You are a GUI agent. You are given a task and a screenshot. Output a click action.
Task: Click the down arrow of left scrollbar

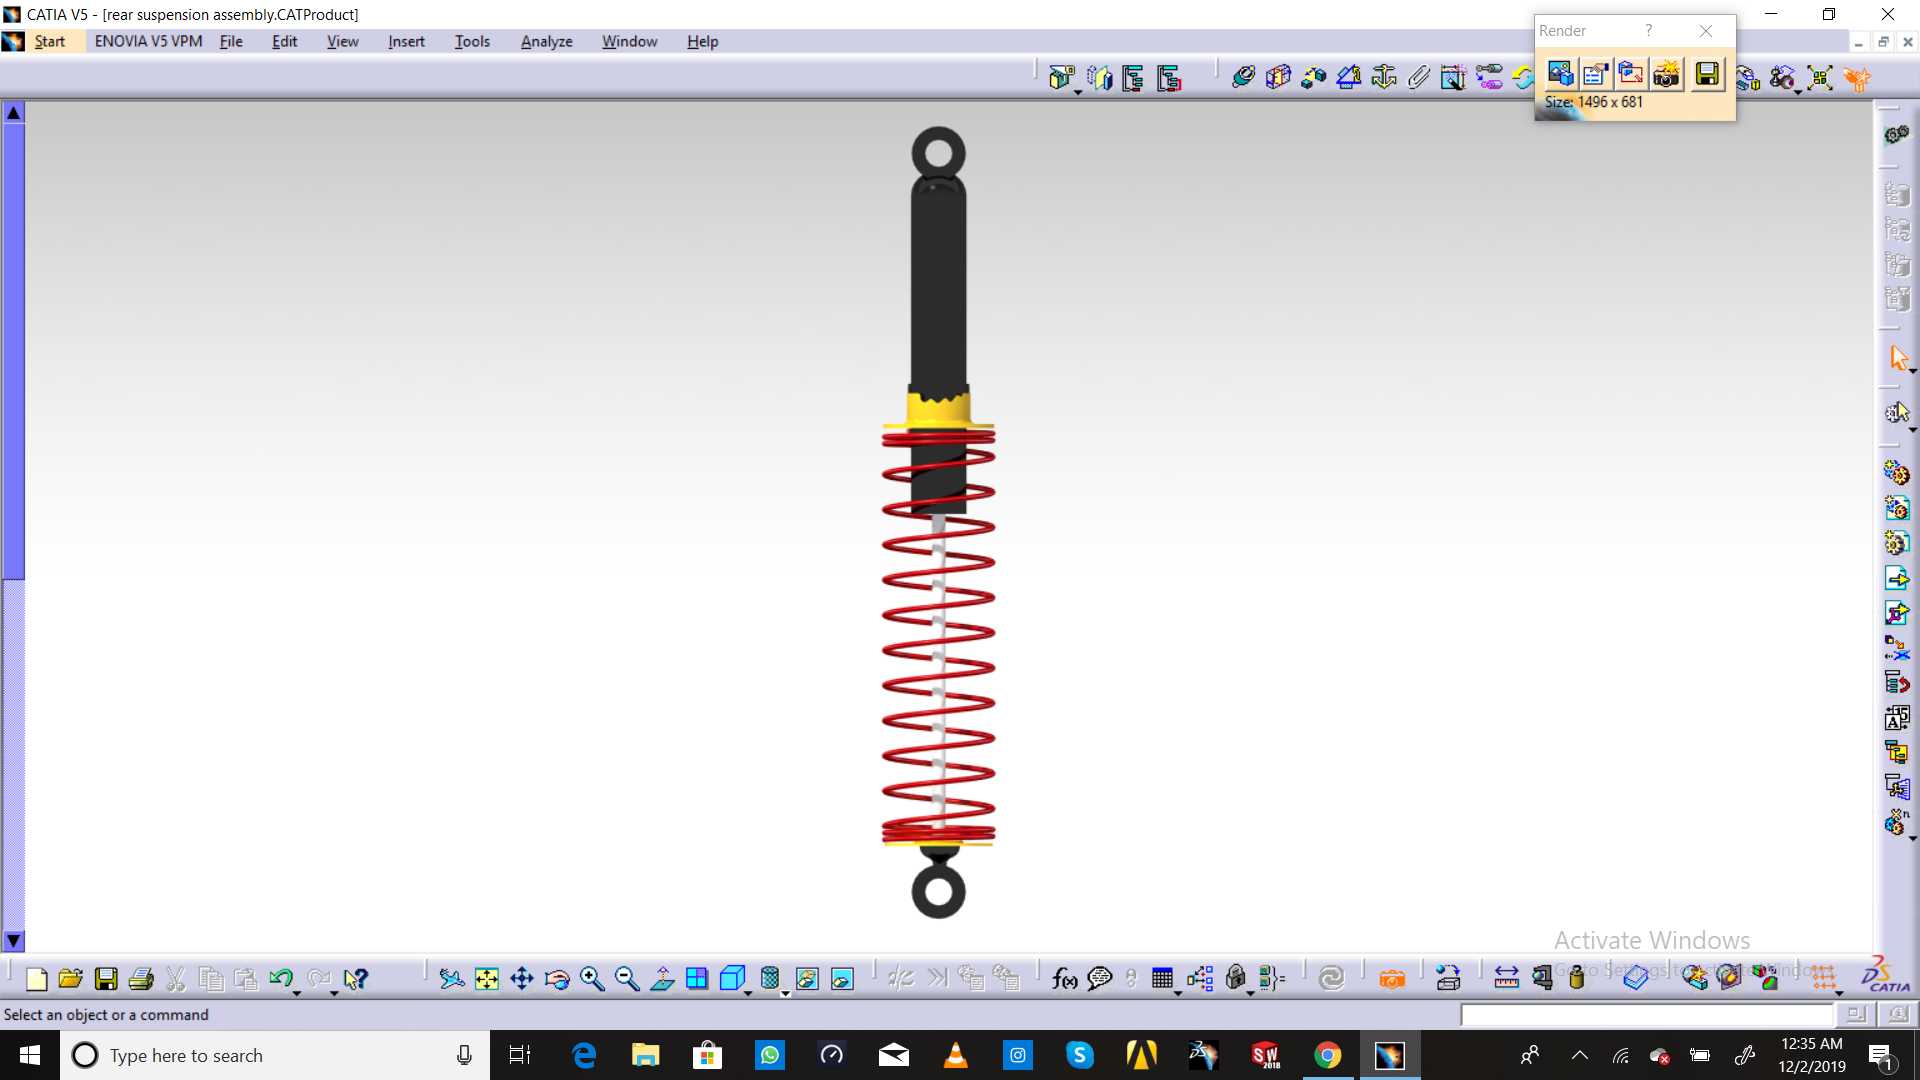(x=13, y=941)
